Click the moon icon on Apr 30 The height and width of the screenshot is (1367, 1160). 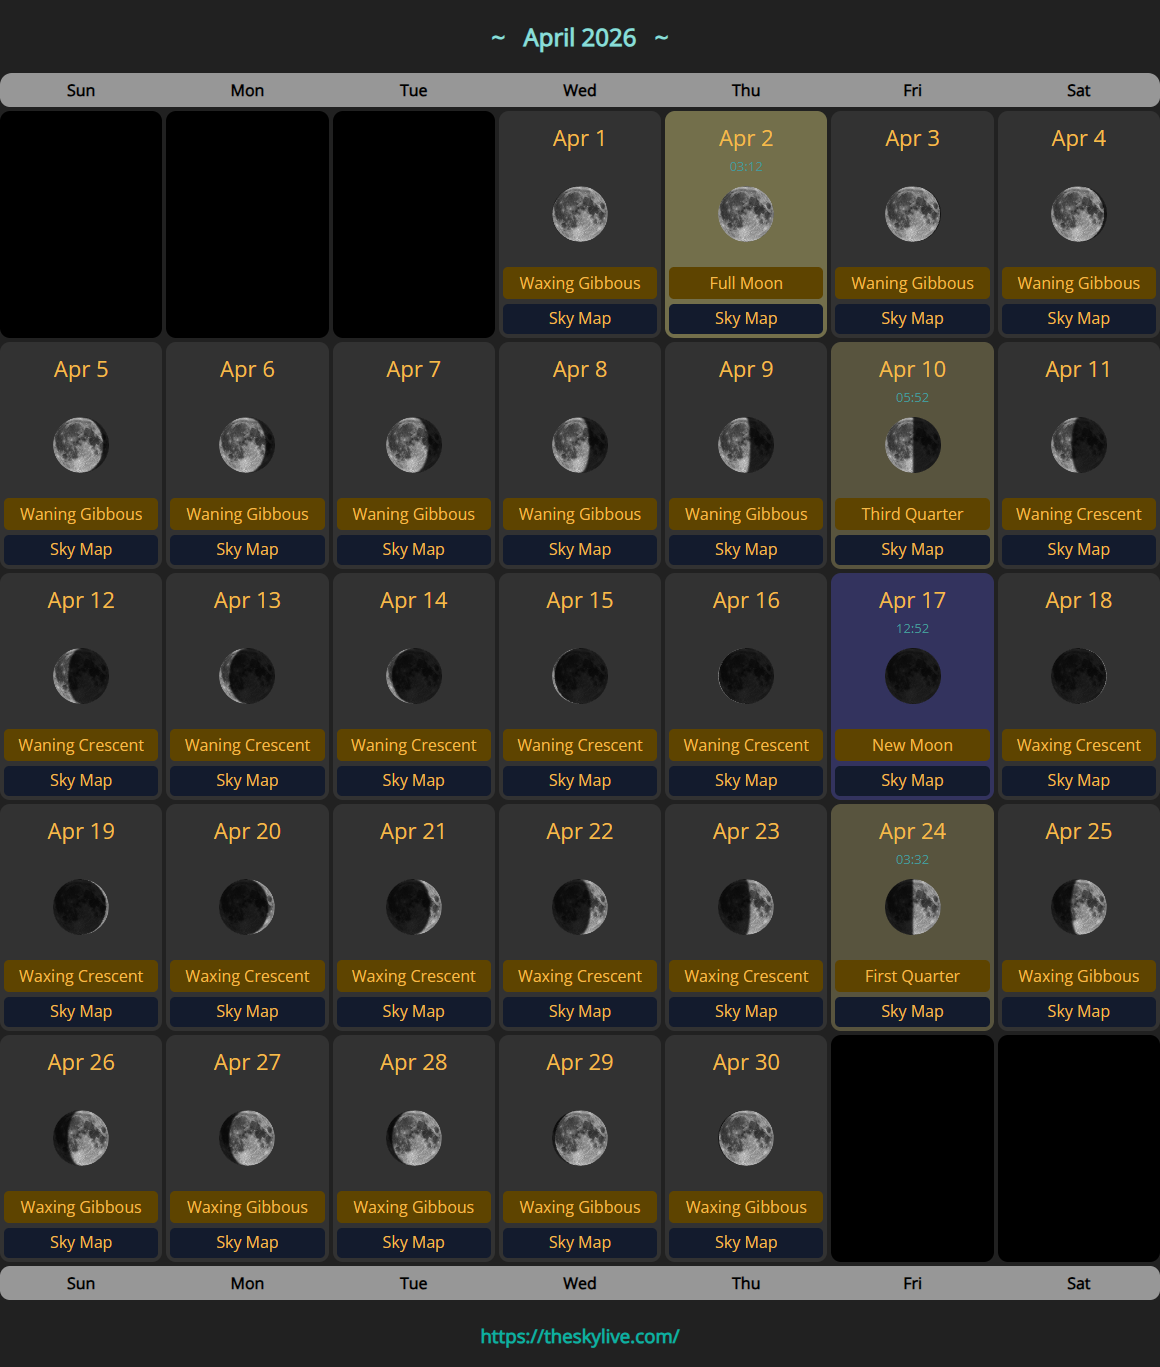pos(745,1137)
